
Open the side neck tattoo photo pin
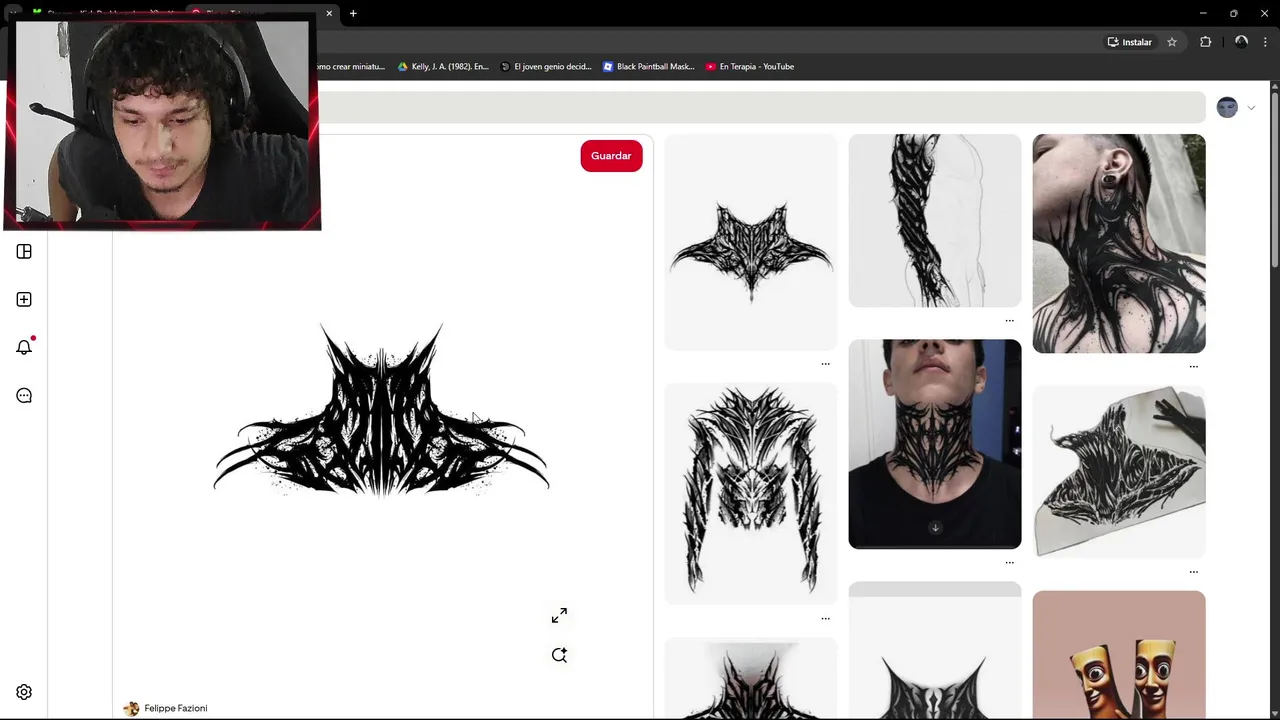[1119, 243]
